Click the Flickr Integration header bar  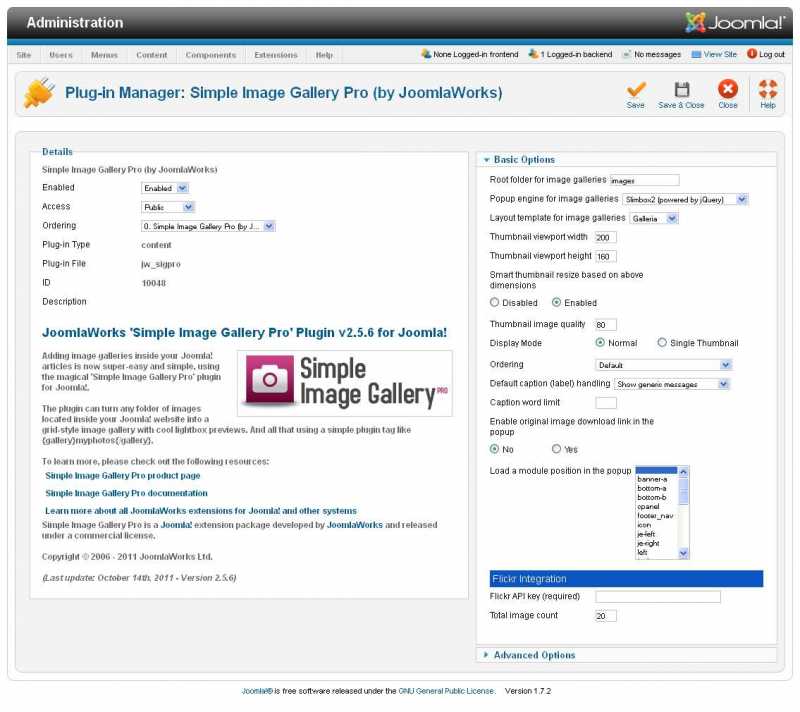(626, 579)
